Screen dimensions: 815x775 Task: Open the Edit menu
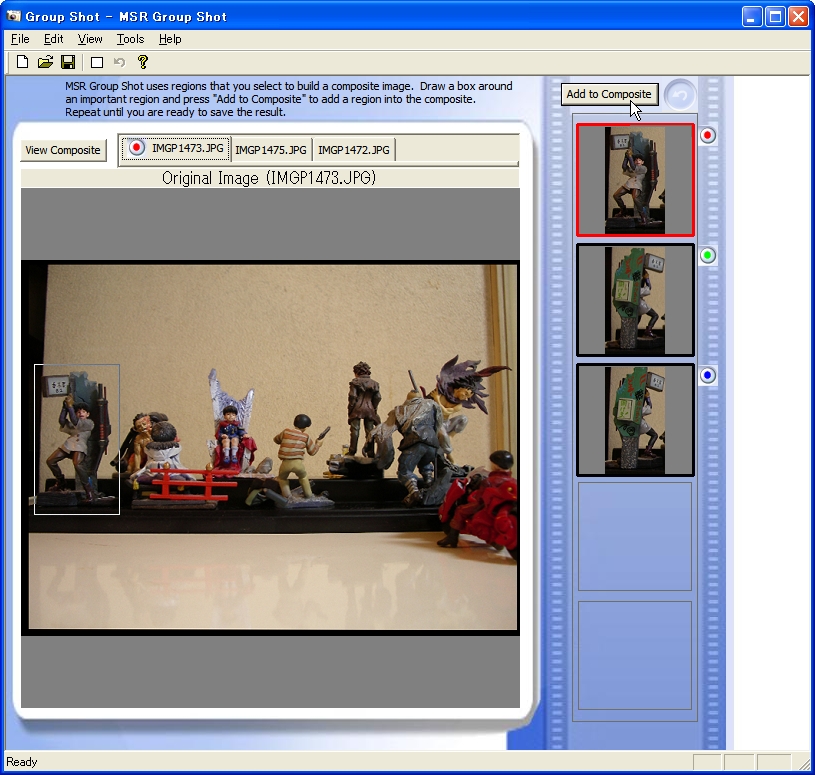[x=54, y=39]
